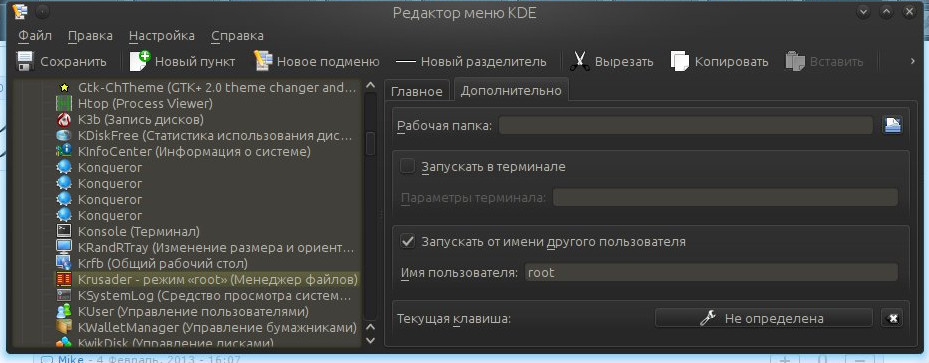Copy the entry with Копировать icon

point(680,61)
